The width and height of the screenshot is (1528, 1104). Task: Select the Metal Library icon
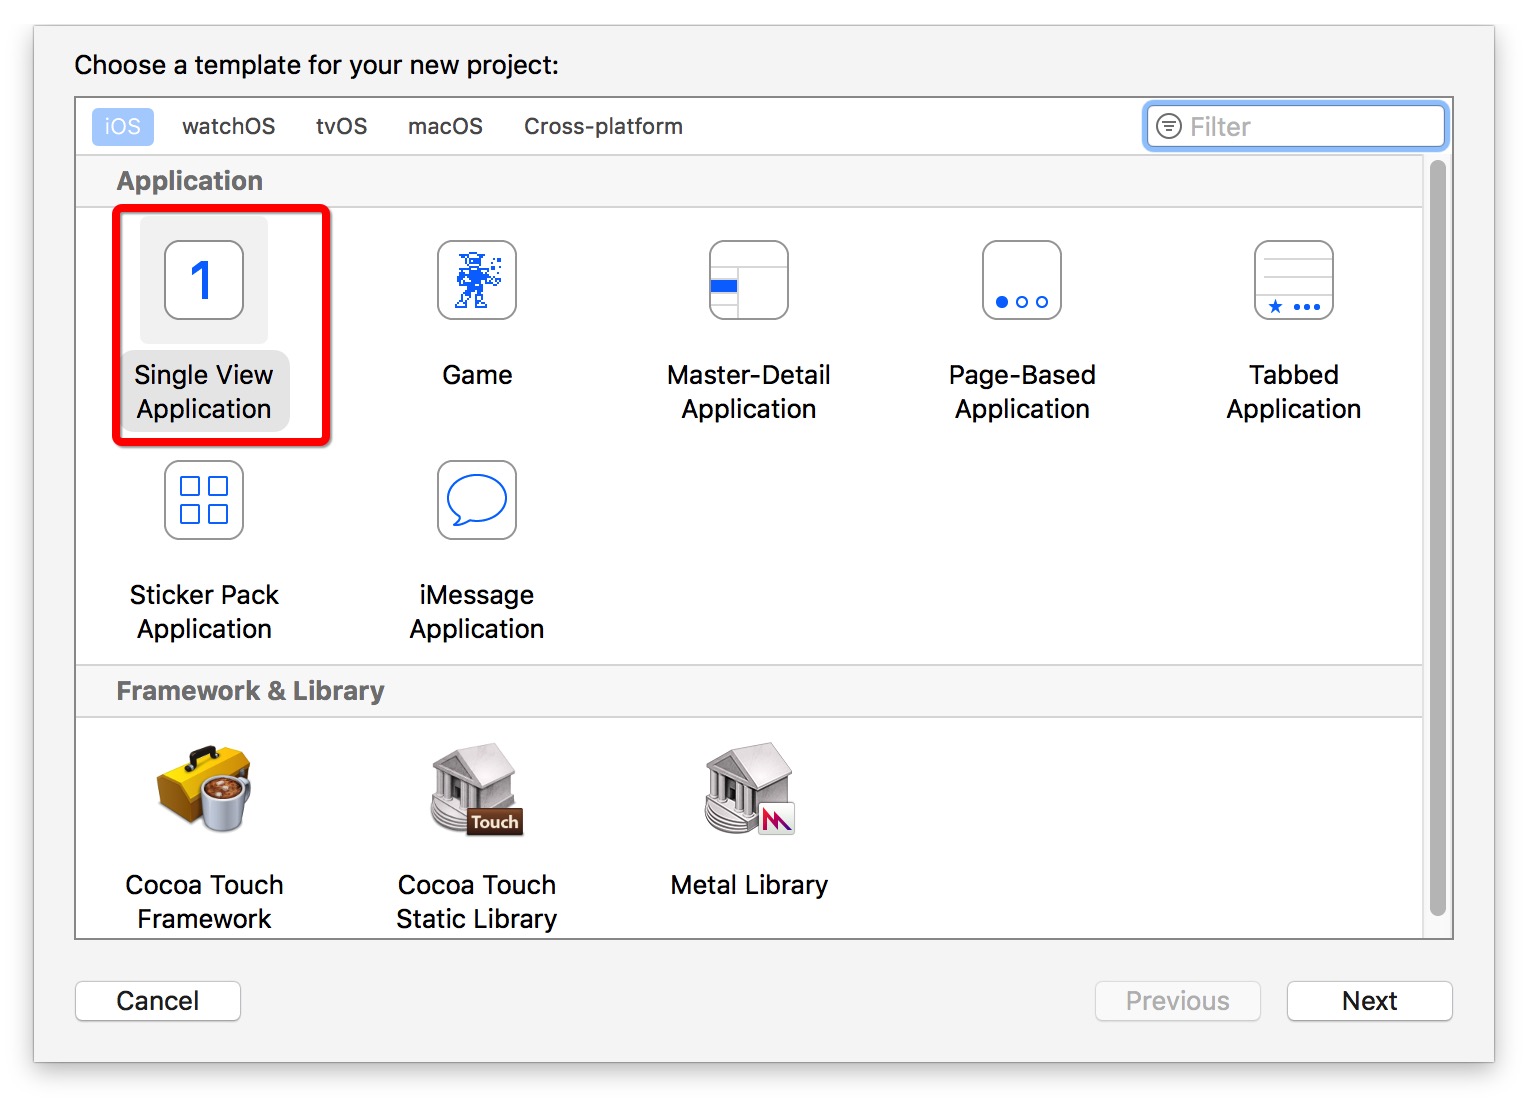pos(749,789)
